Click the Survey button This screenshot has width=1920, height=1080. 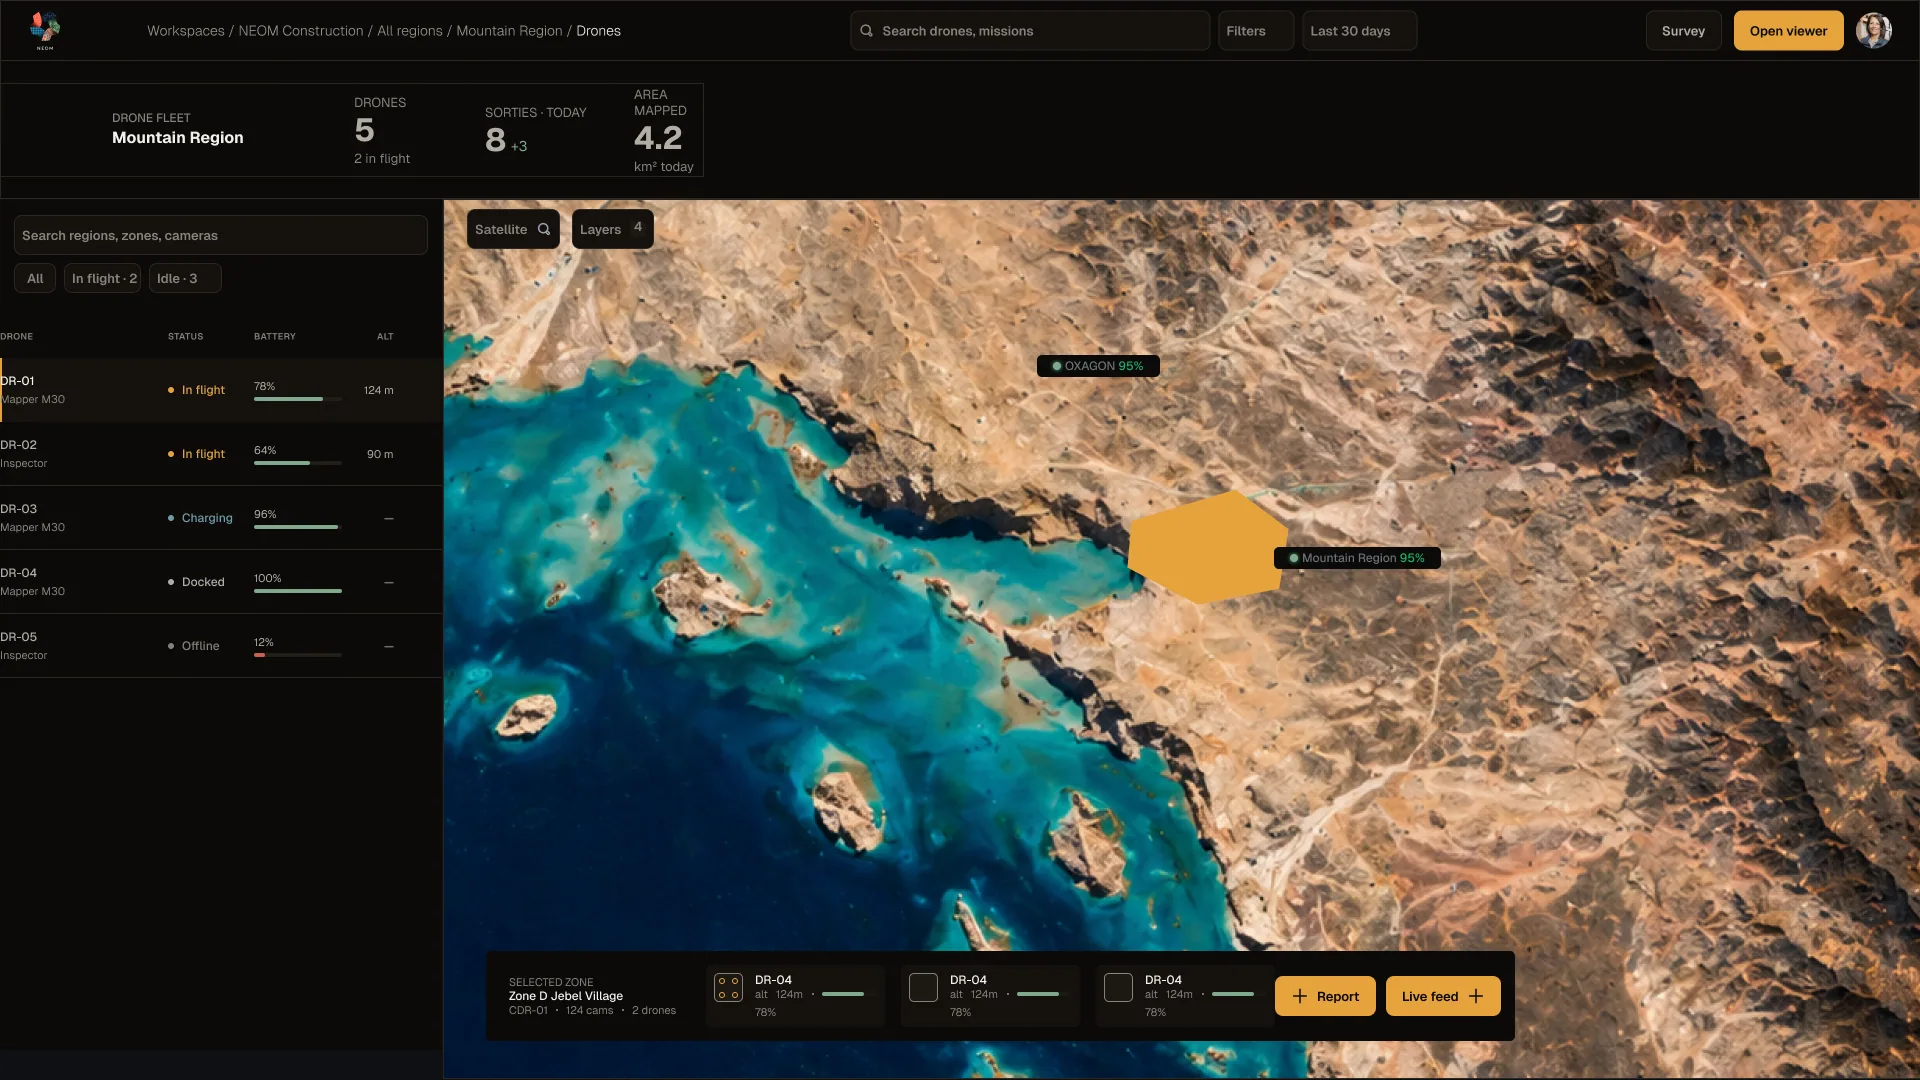[x=1683, y=31]
